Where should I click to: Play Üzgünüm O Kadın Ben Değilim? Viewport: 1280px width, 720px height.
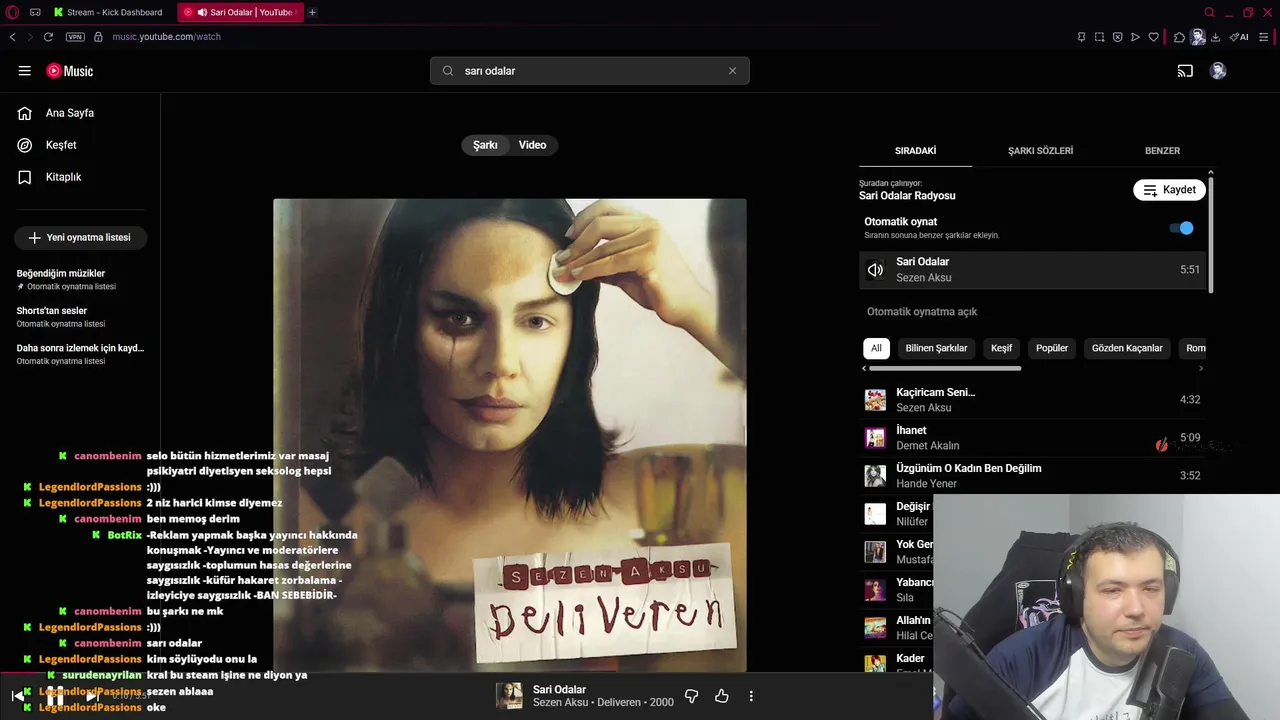tap(1032, 476)
